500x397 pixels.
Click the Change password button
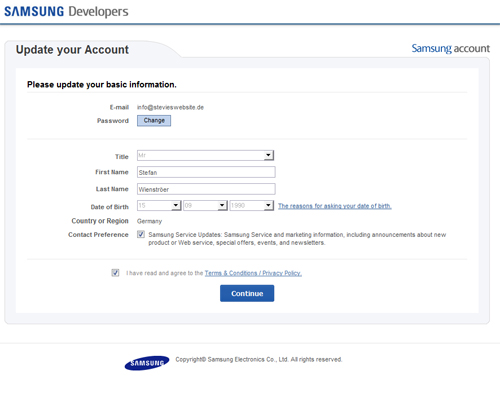click(x=154, y=121)
